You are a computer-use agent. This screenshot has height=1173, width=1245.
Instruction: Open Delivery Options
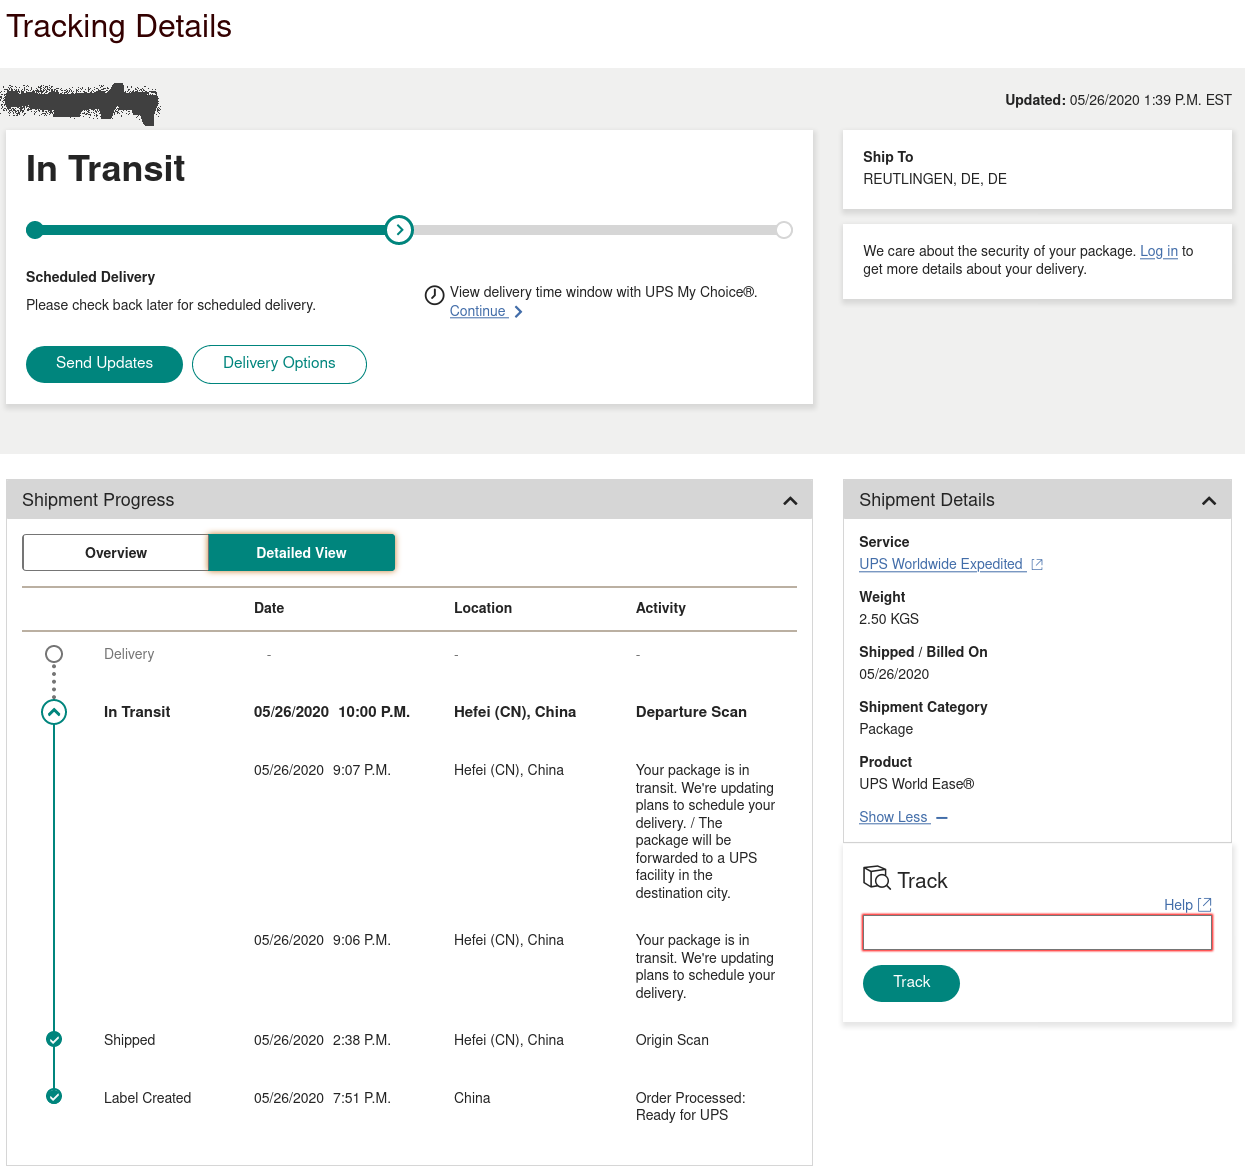[x=279, y=364]
